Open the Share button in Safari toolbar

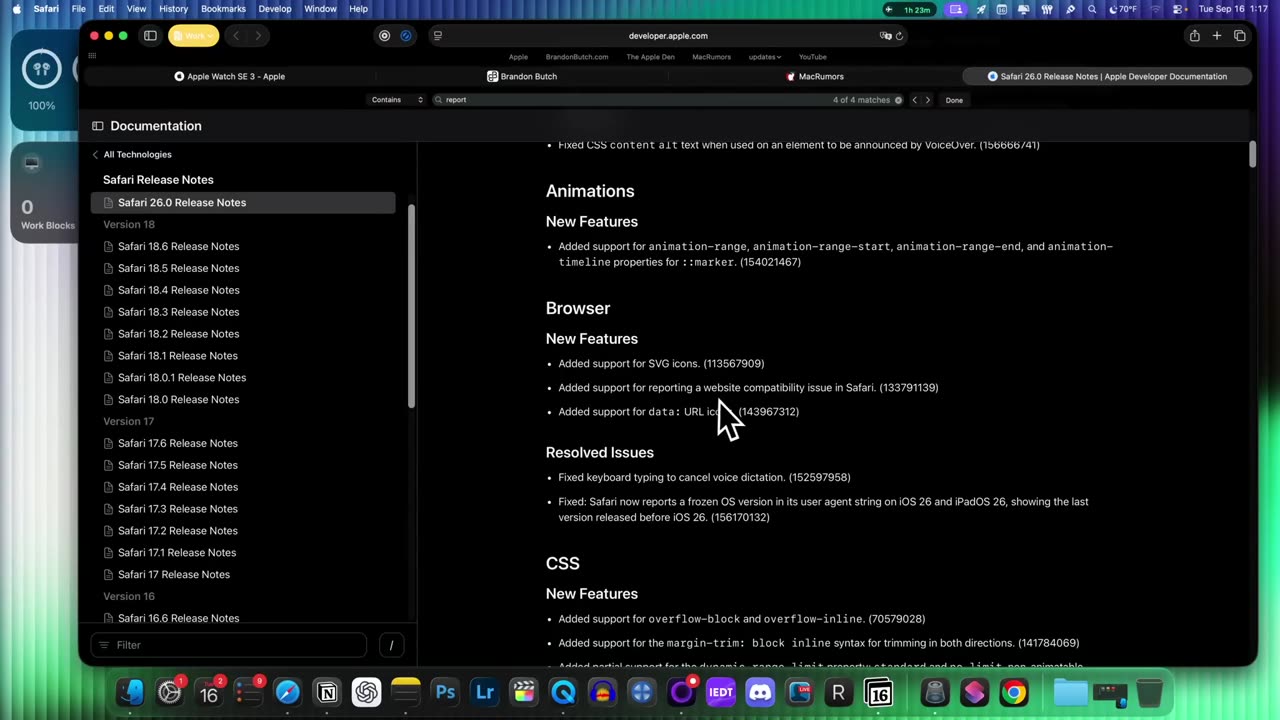click(1194, 36)
